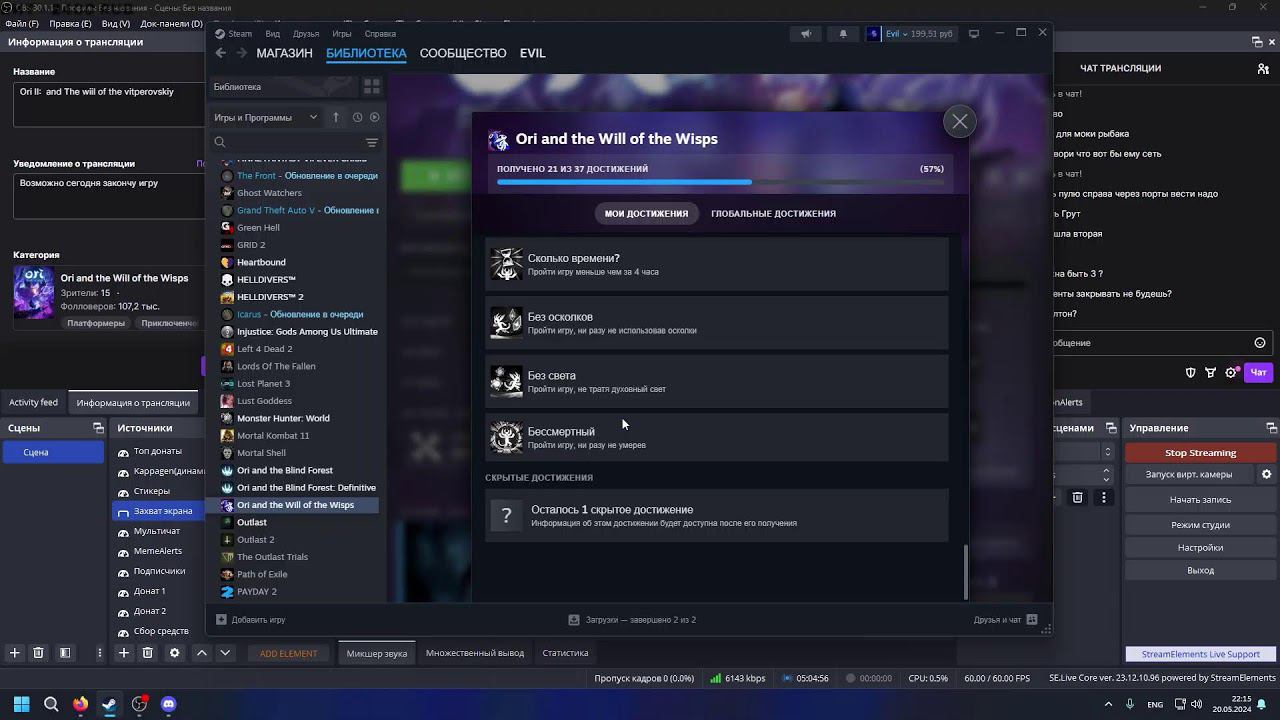Open source properties gear icon
1280x720 pixels.
click(174, 653)
